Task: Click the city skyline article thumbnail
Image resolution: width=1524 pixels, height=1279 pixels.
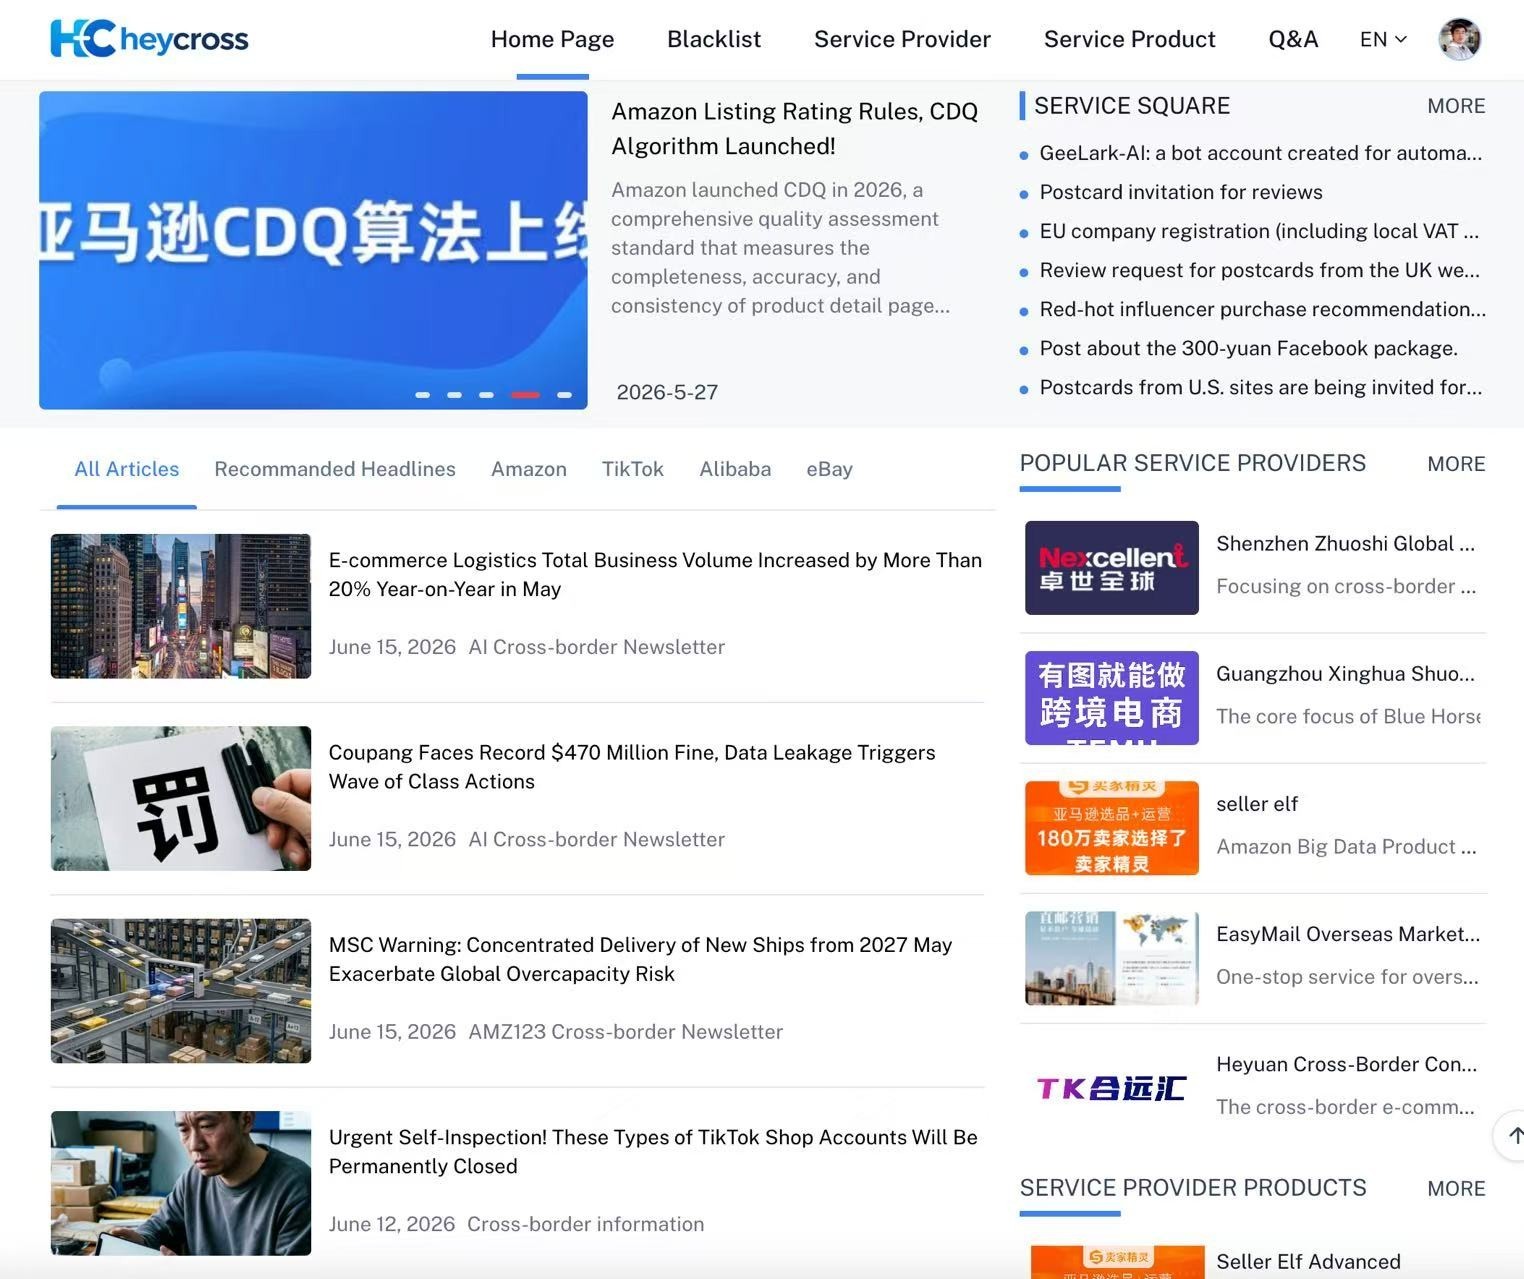Action: 181,606
